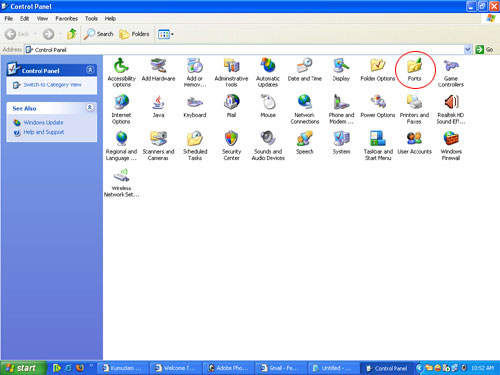Open Keyboard settings icon
The width and height of the screenshot is (500, 375).
(x=195, y=106)
